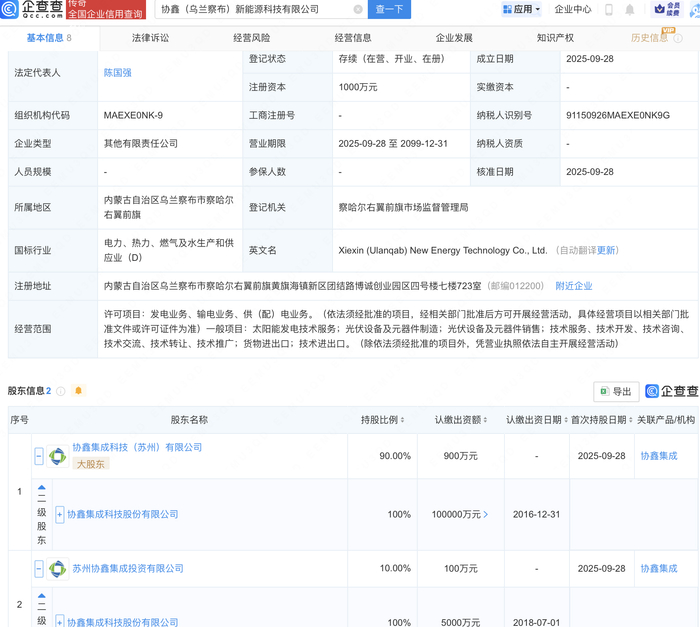Switch to the 法律诉讼 tab
700x627 pixels.
pyautogui.click(x=150, y=38)
